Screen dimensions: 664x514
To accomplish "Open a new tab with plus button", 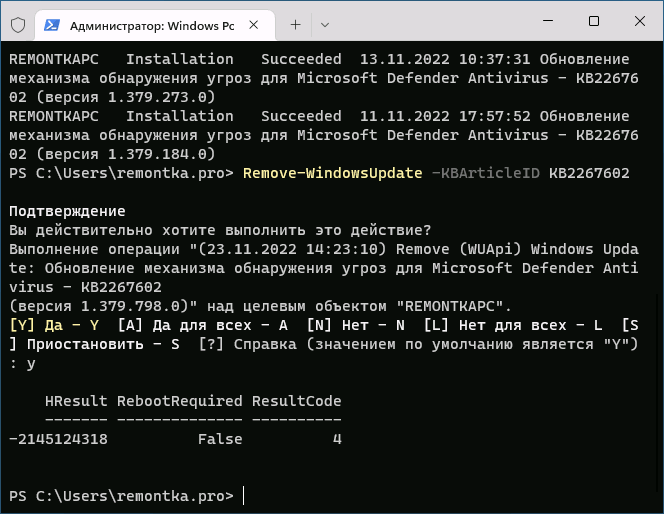I will [x=296, y=25].
